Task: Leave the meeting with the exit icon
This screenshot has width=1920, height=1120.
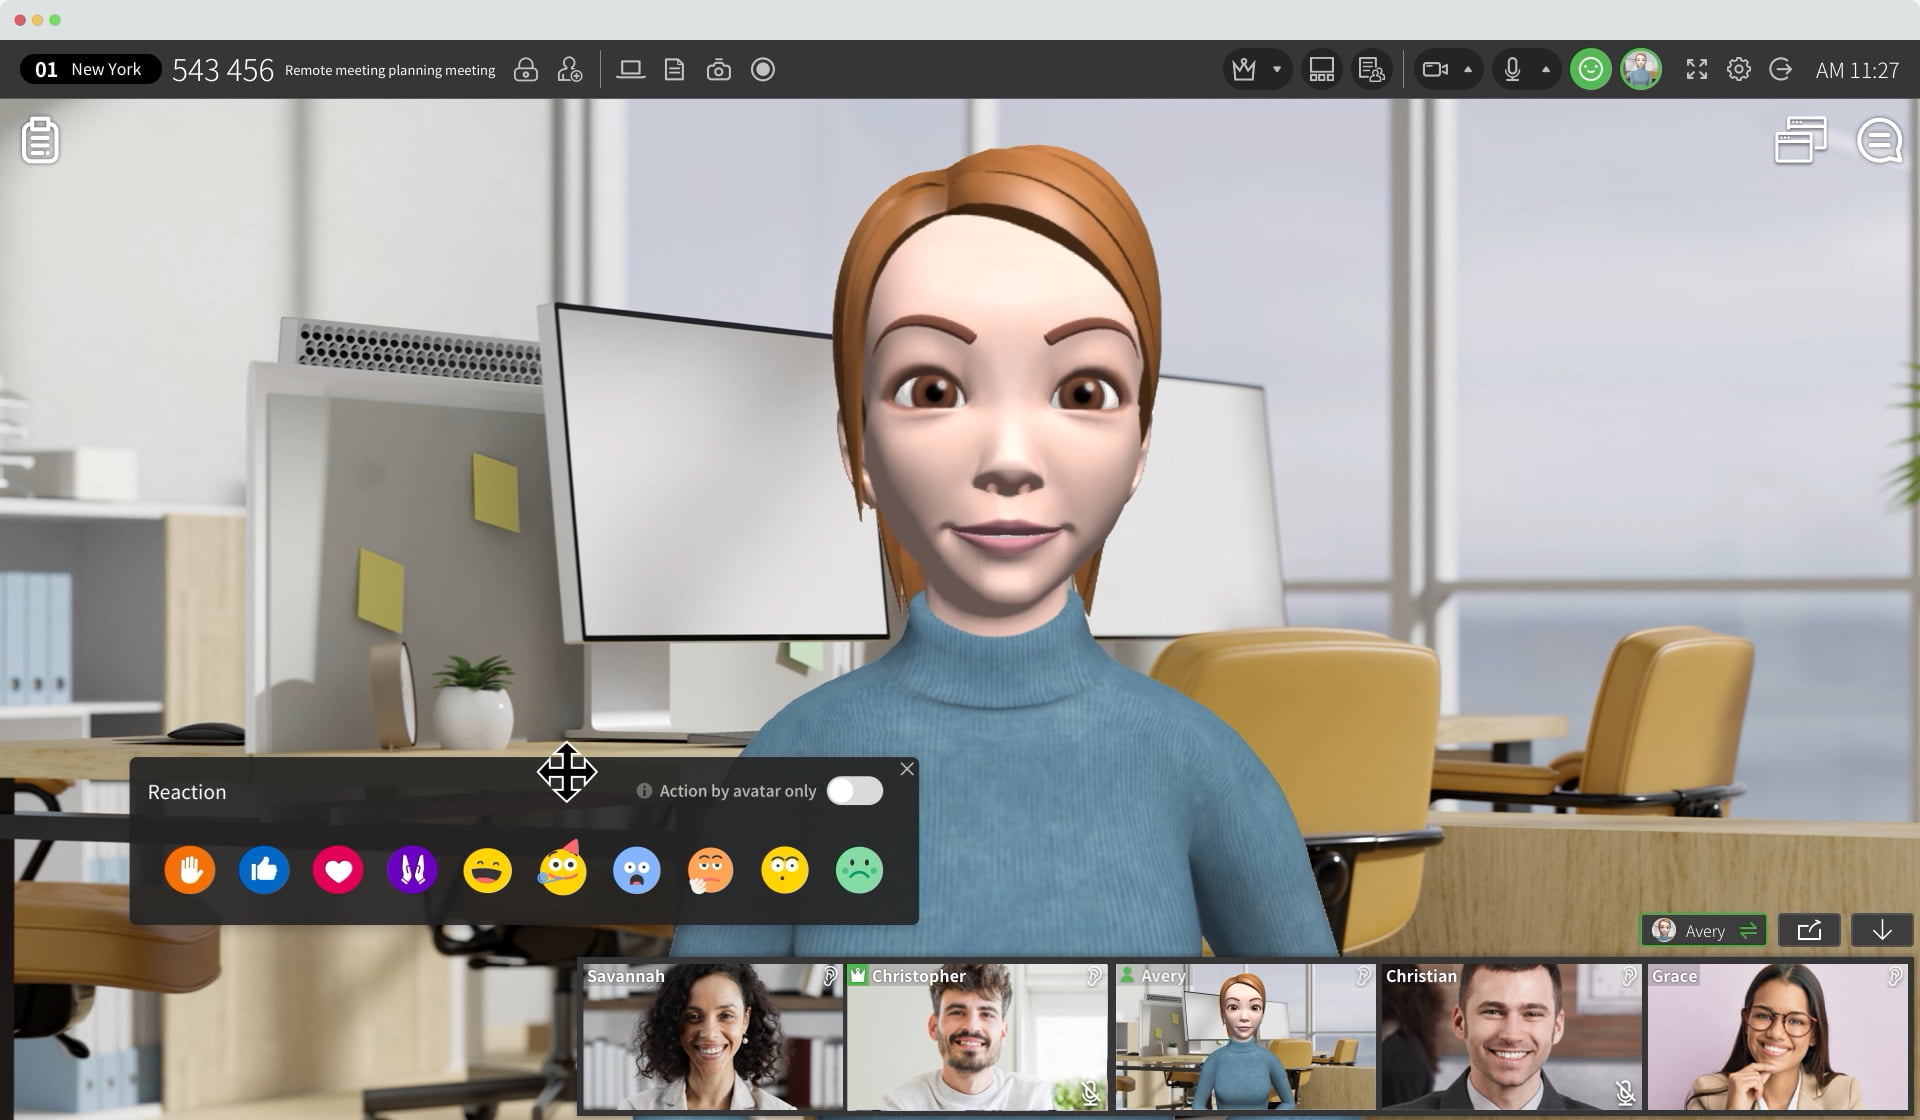Action: point(1780,69)
